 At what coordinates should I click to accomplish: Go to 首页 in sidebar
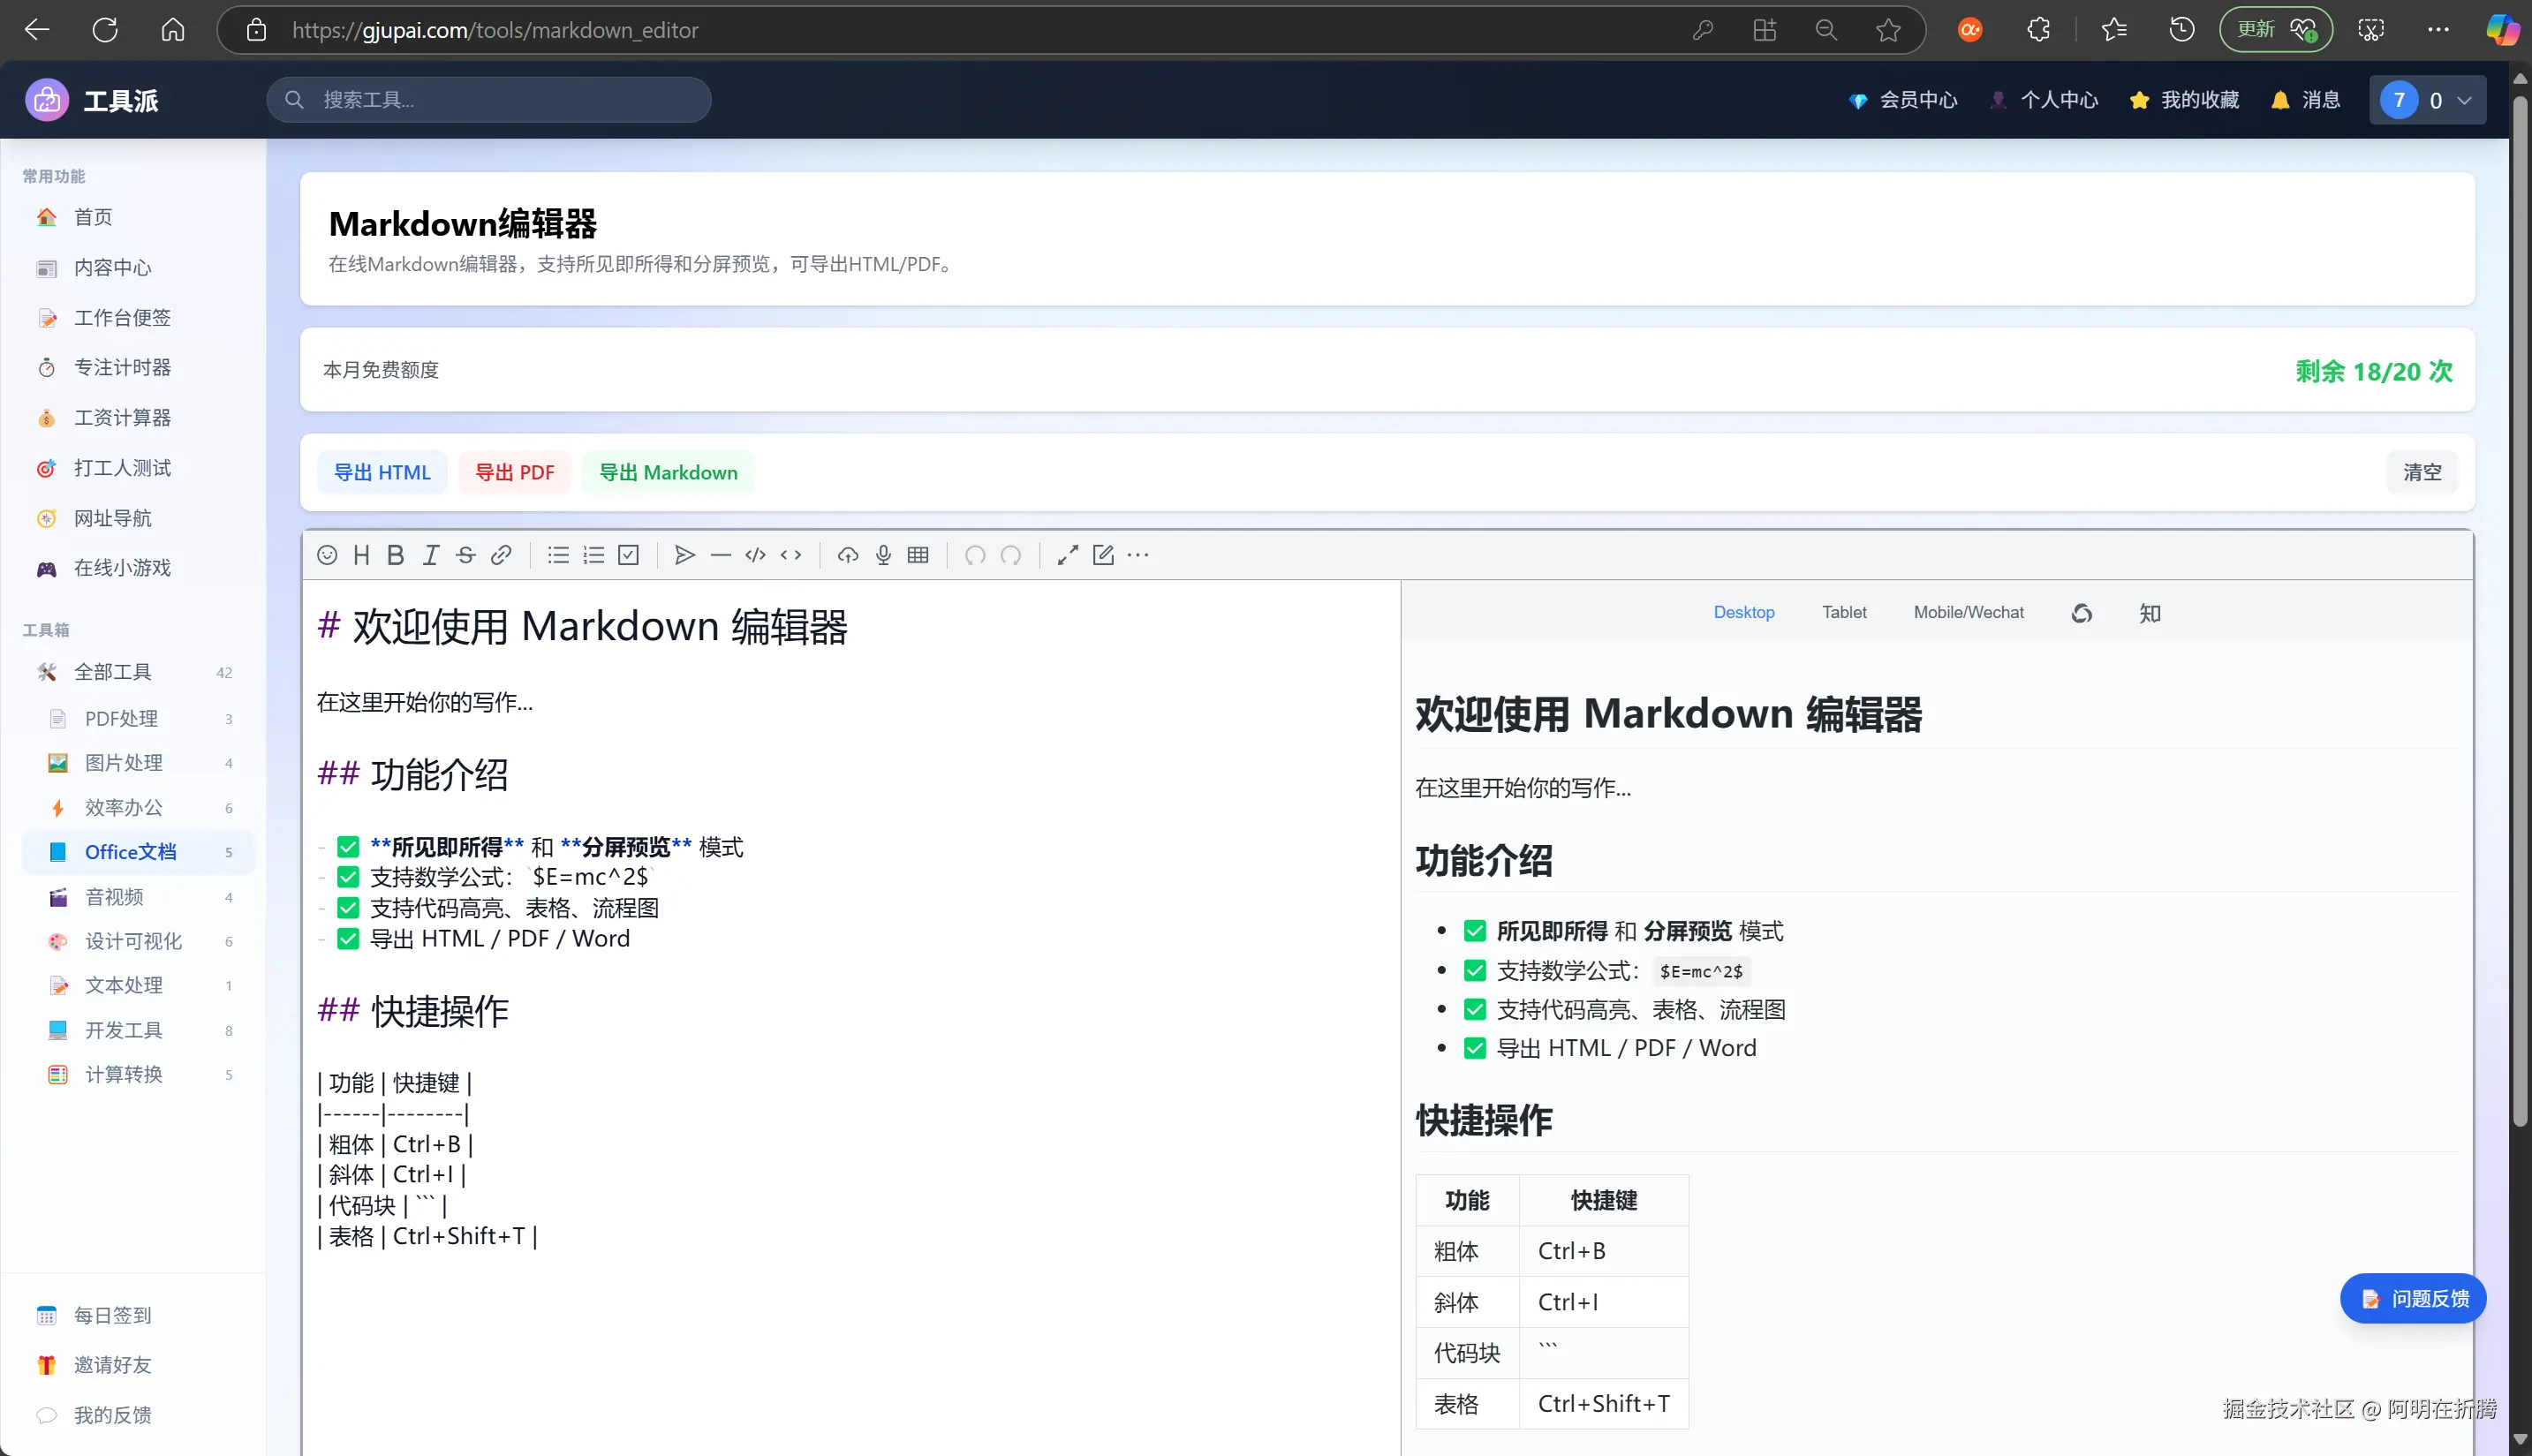[133, 217]
